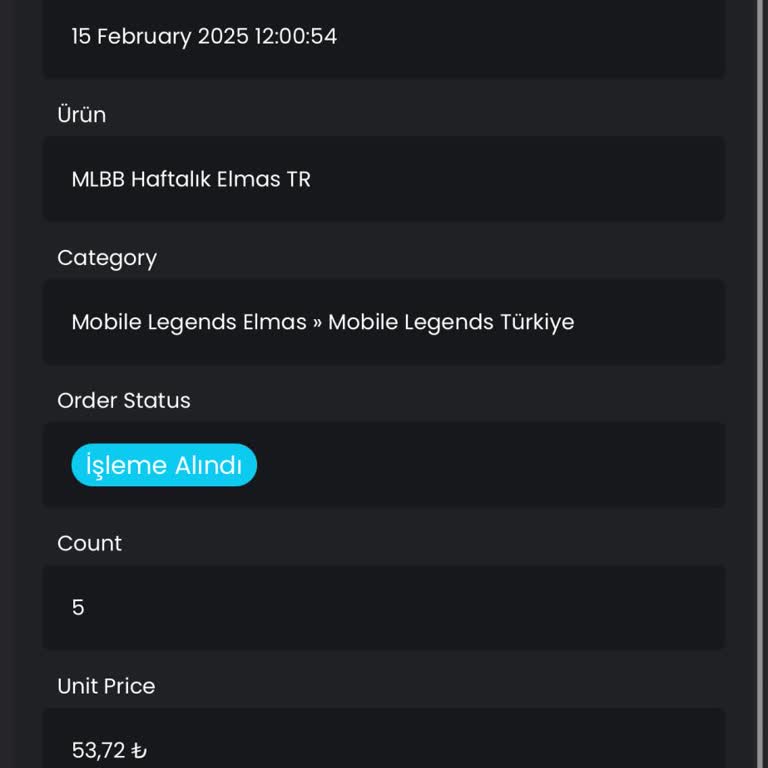Click the 53,72 unit price amount
This screenshot has height=768, width=768.
pos(98,751)
